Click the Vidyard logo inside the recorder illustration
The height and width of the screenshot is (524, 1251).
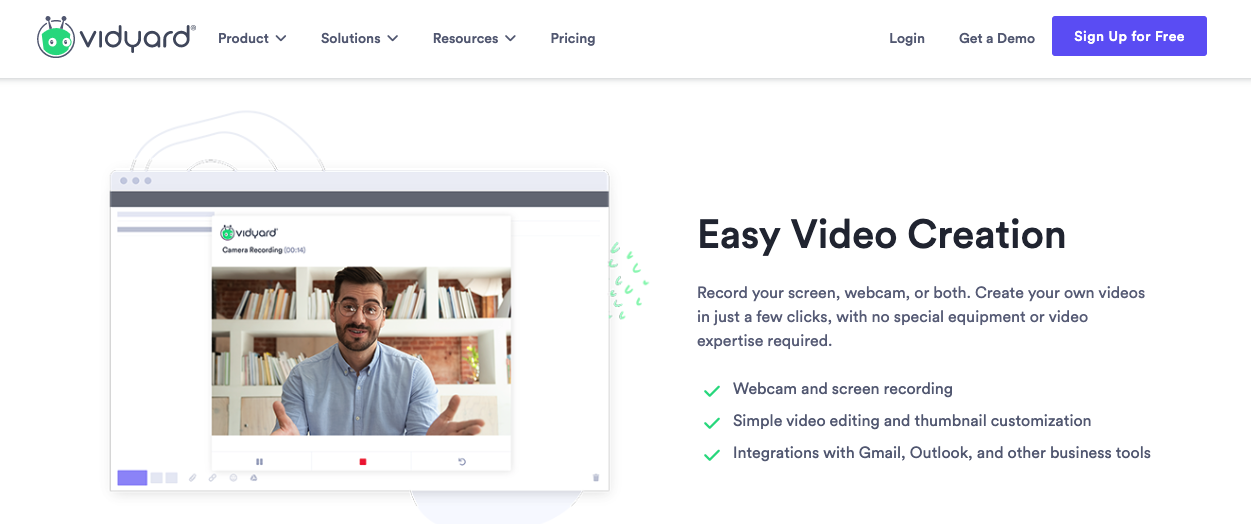[249, 232]
